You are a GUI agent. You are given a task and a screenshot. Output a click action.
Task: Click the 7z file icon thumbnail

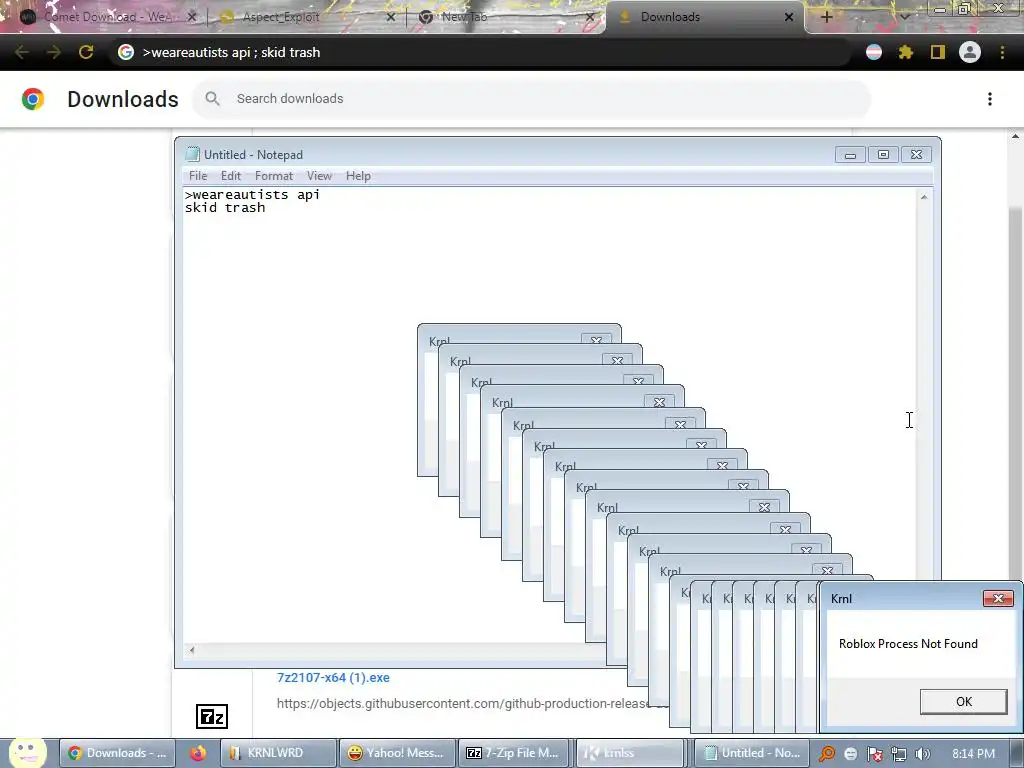pos(212,716)
